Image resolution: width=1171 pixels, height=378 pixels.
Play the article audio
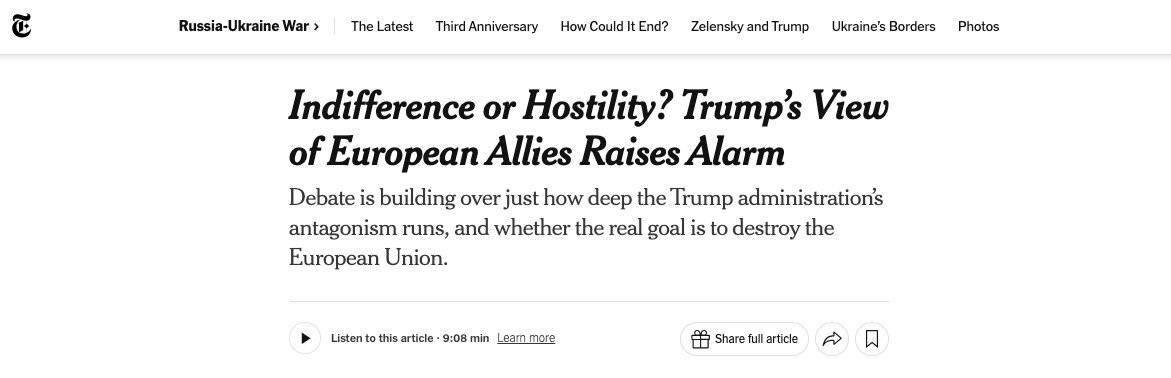305,338
